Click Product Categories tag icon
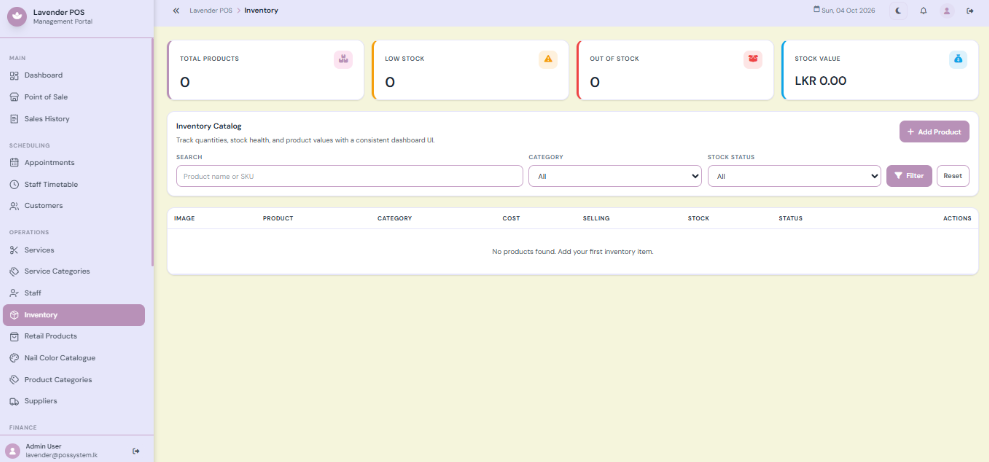 (x=14, y=380)
